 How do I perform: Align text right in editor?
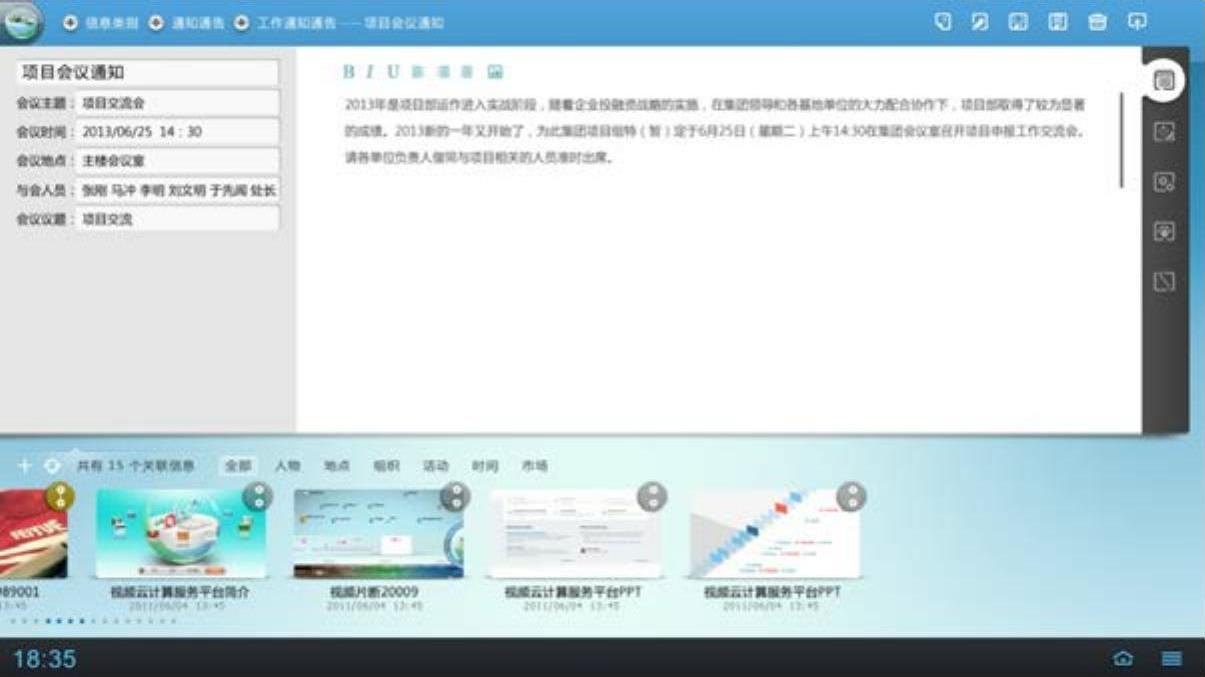[x=466, y=72]
